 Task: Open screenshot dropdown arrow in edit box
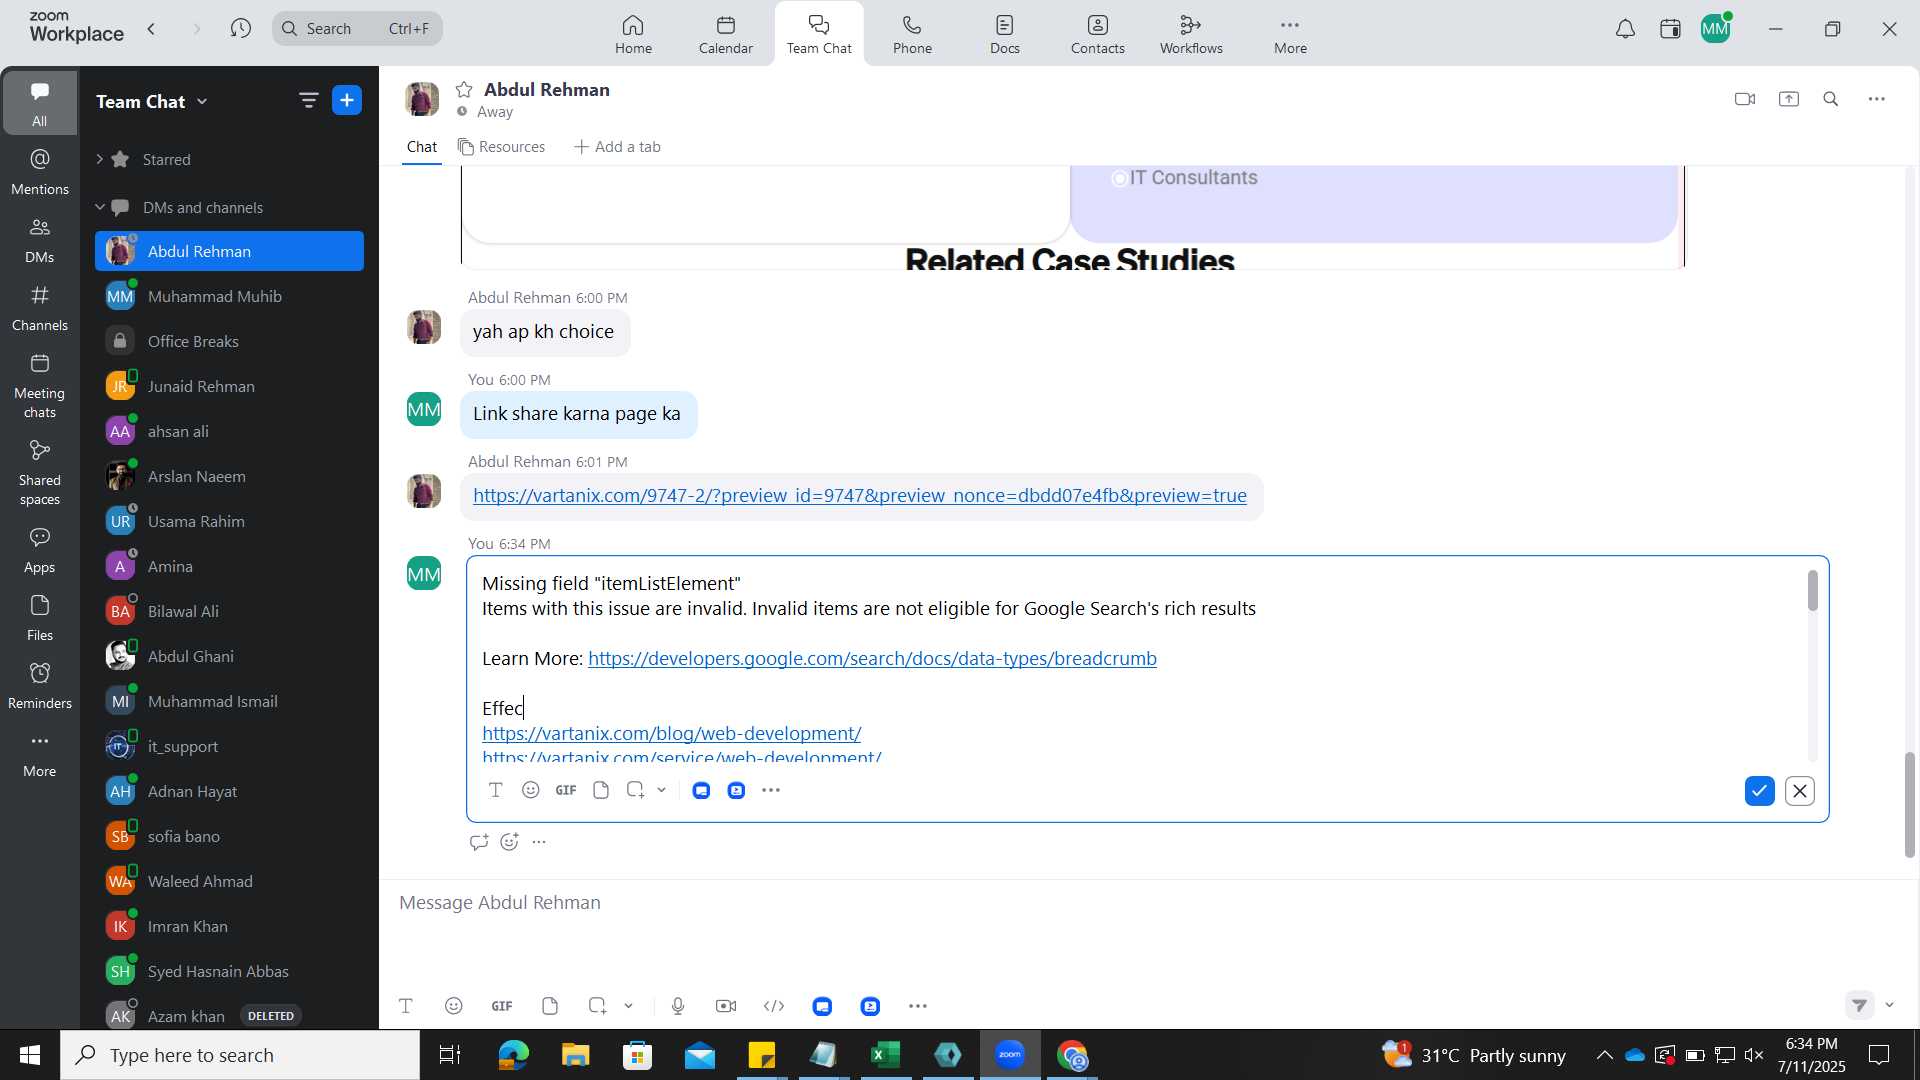[661, 790]
